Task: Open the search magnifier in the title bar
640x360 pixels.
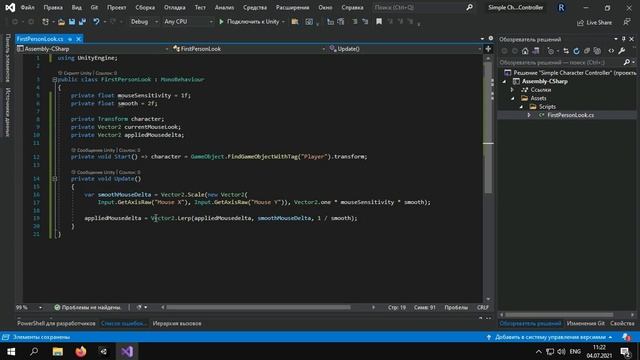Action: point(470,7)
